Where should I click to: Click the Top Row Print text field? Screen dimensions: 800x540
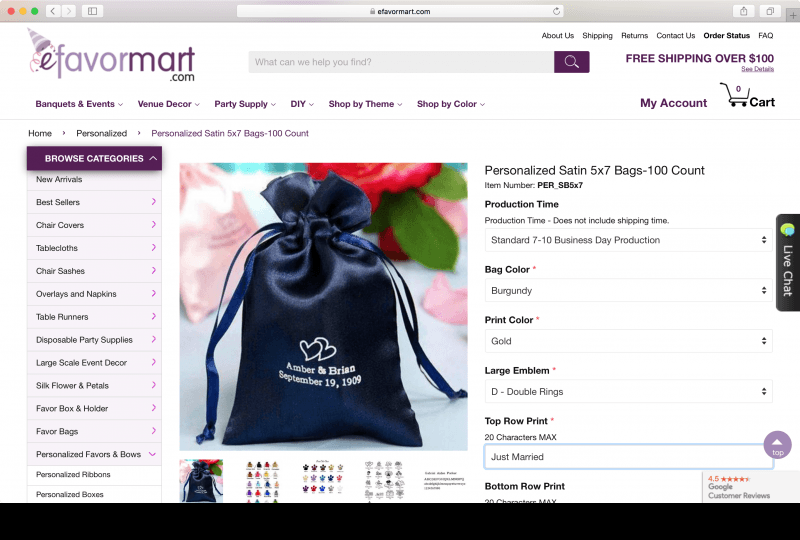(629, 457)
